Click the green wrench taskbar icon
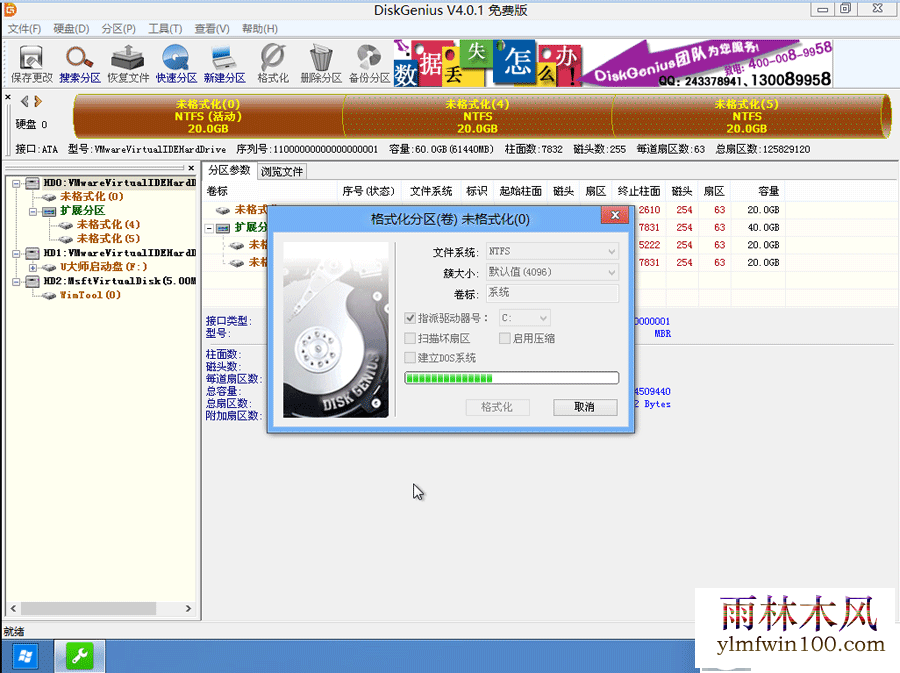 click(x=79, y=656)
